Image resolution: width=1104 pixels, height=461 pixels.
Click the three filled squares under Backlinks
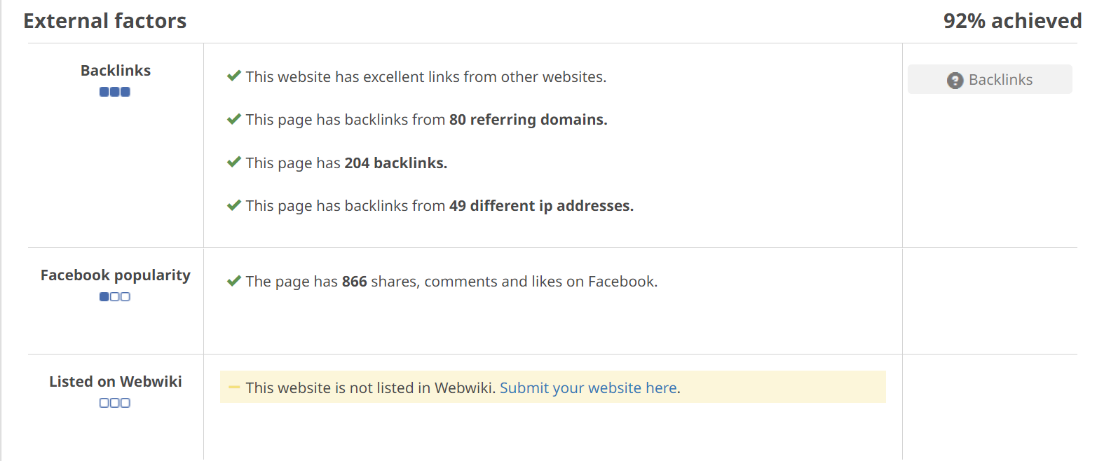coord(115,92)
